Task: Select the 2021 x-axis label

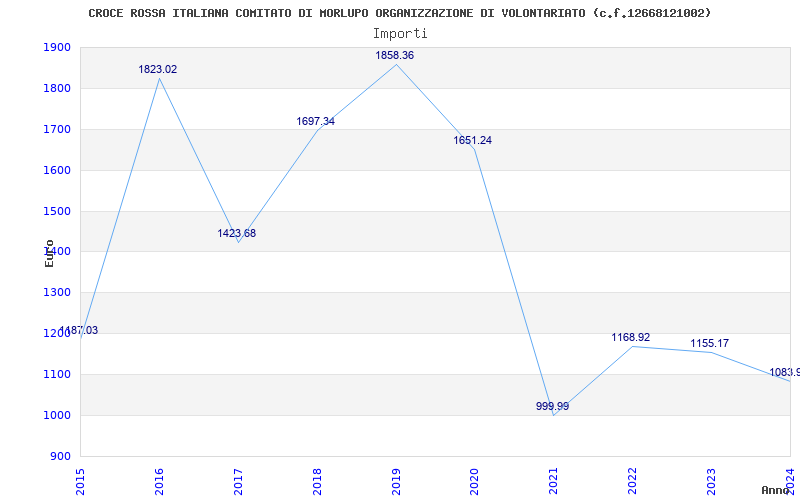Action: [x=554, y=482]
